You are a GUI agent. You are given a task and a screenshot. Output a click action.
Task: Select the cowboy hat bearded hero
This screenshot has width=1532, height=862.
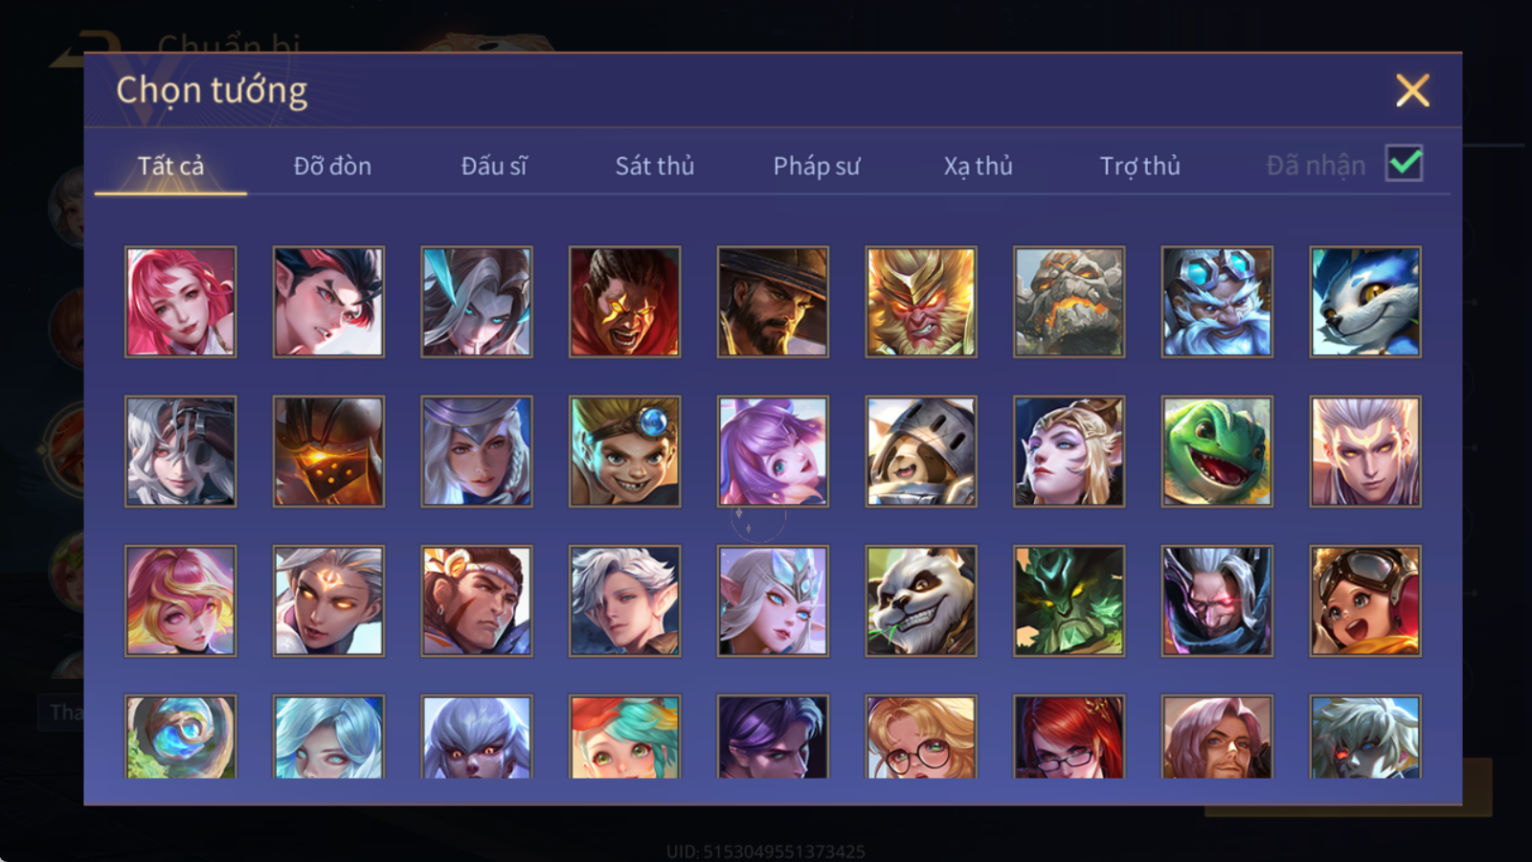773,302
